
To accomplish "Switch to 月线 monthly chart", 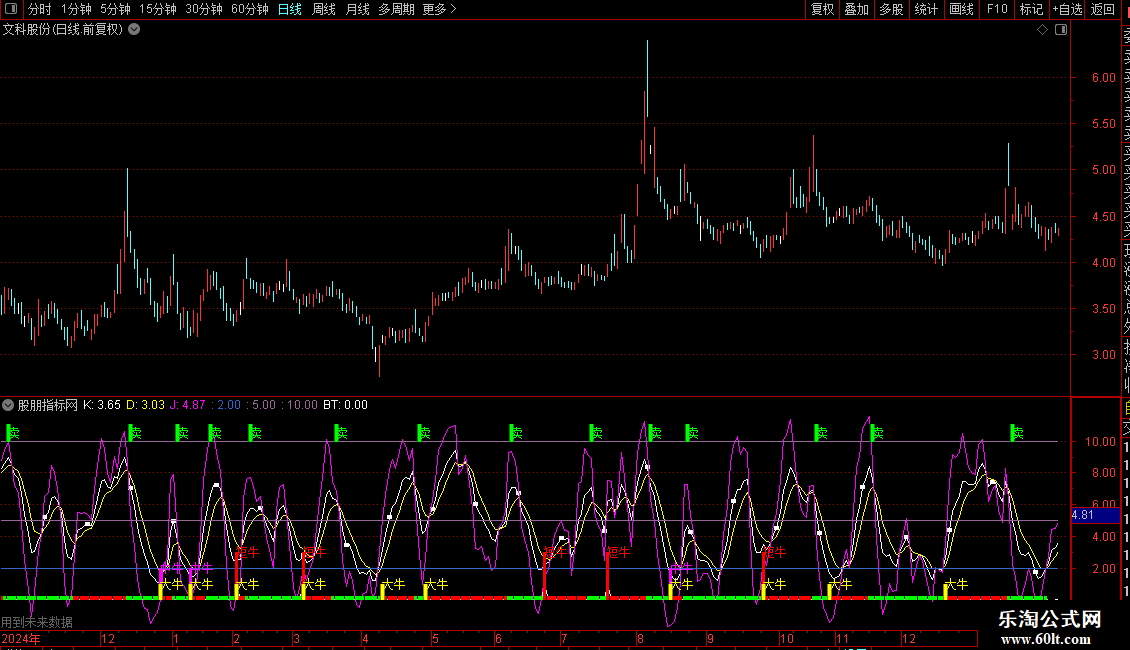I will [357, 9].
